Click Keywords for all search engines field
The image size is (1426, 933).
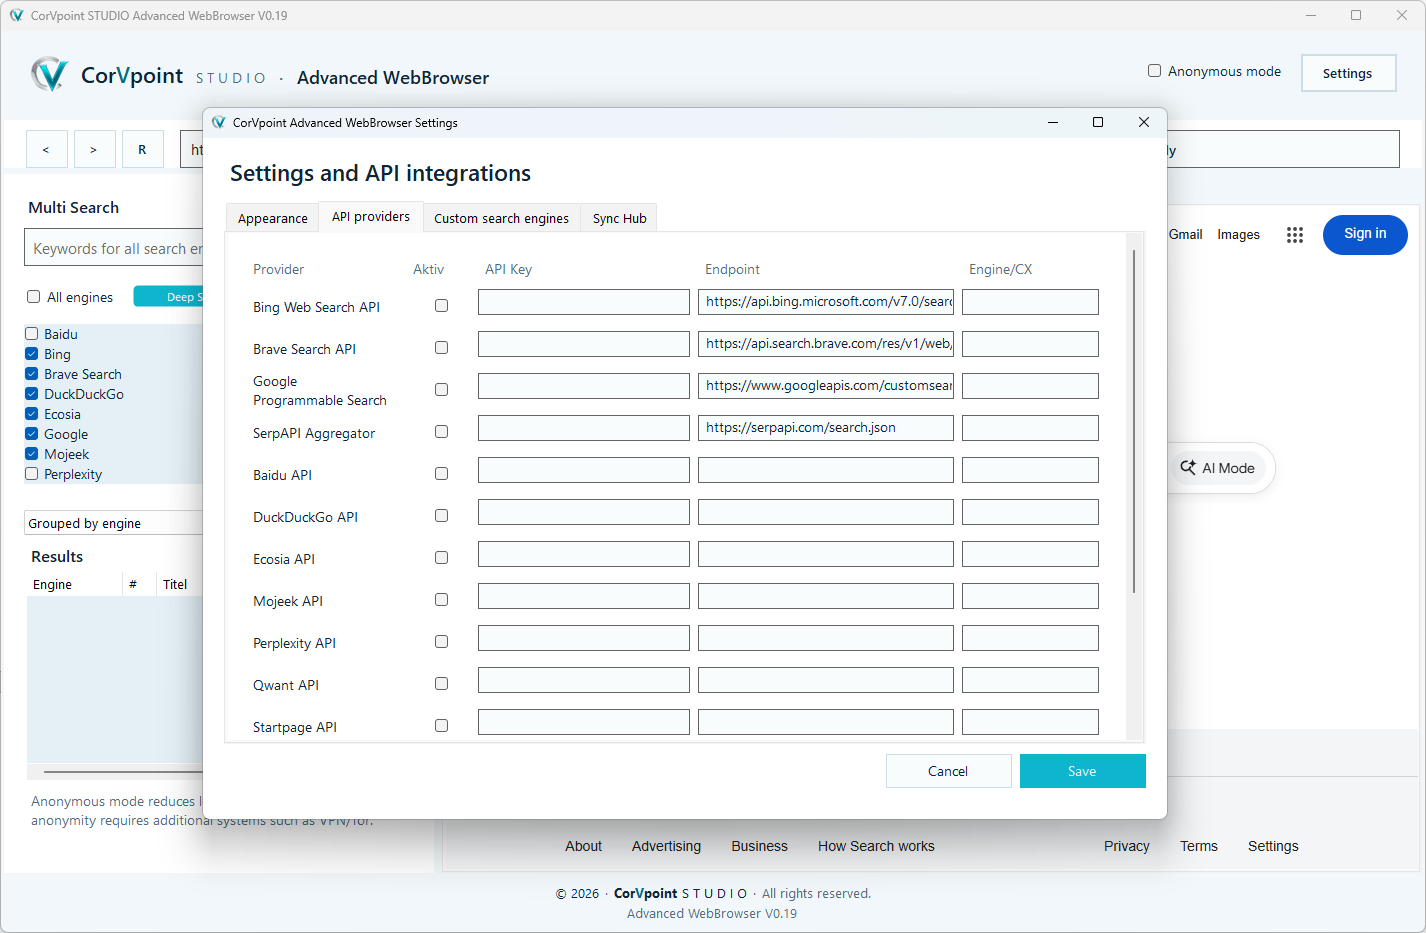114,248
